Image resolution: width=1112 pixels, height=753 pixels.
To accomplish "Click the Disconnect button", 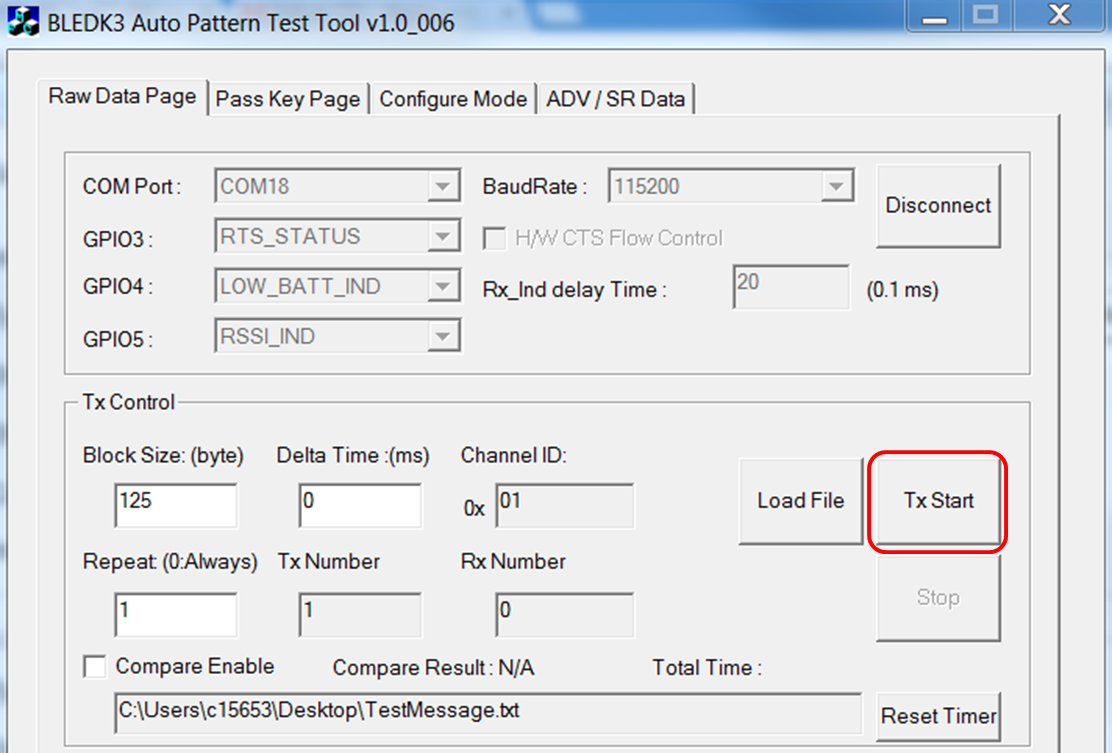I will [x=938, y=206].
